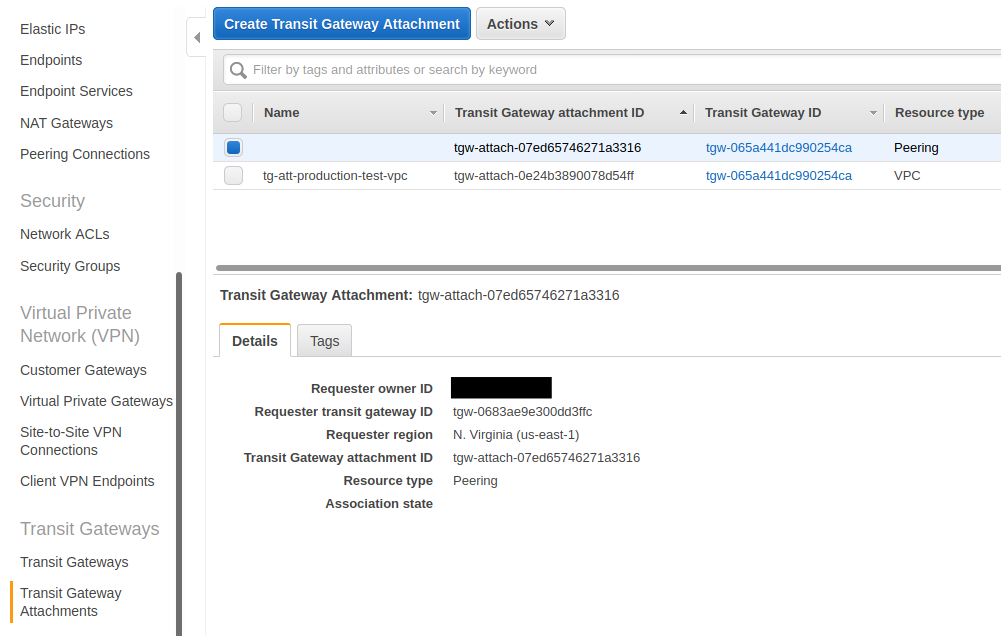The image size is (1001, 636).
Task: Open the Name column filter dropdown
Action: tap(433, 113)
